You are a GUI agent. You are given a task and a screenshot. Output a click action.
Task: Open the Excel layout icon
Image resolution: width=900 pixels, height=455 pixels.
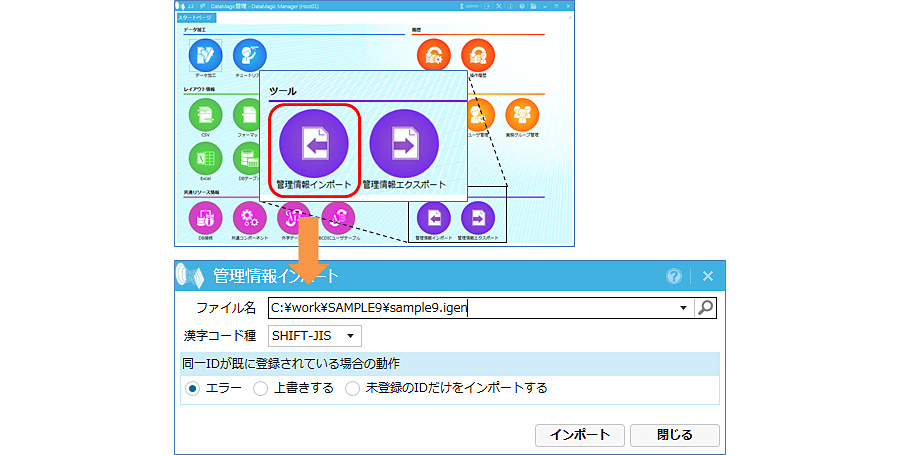point(205,159)
